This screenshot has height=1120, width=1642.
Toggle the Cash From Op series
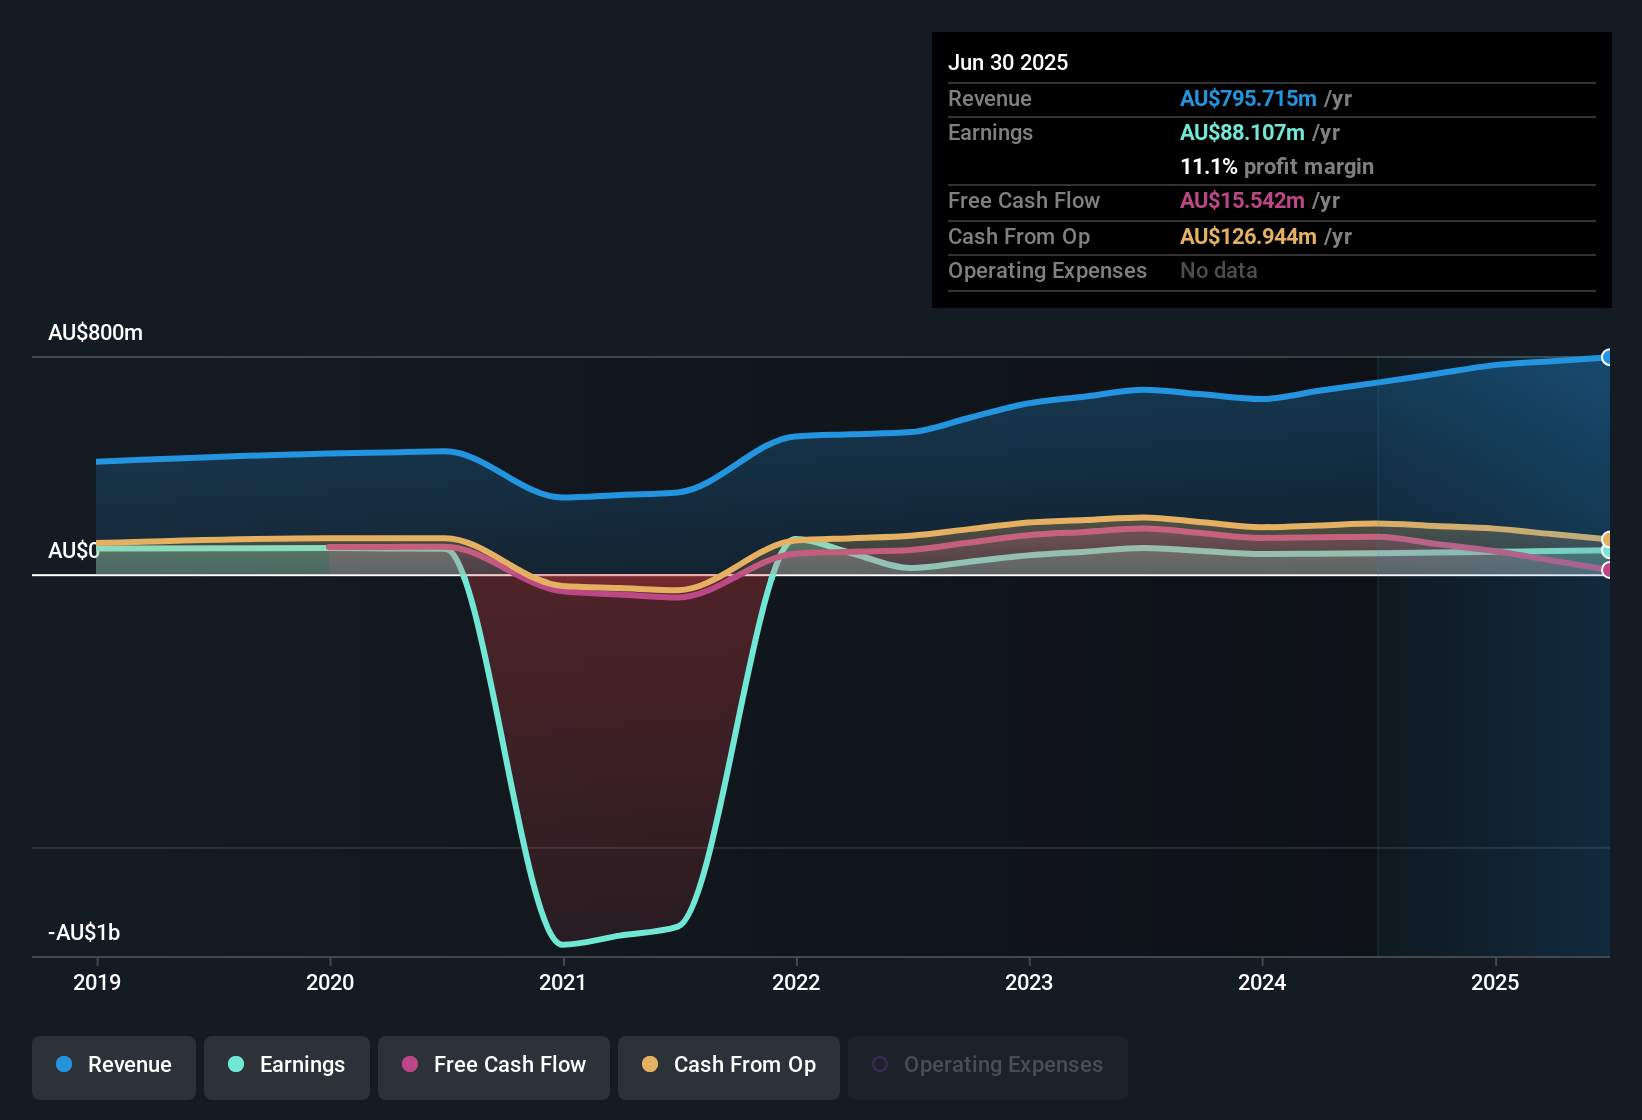click(x=729, y=1065)
